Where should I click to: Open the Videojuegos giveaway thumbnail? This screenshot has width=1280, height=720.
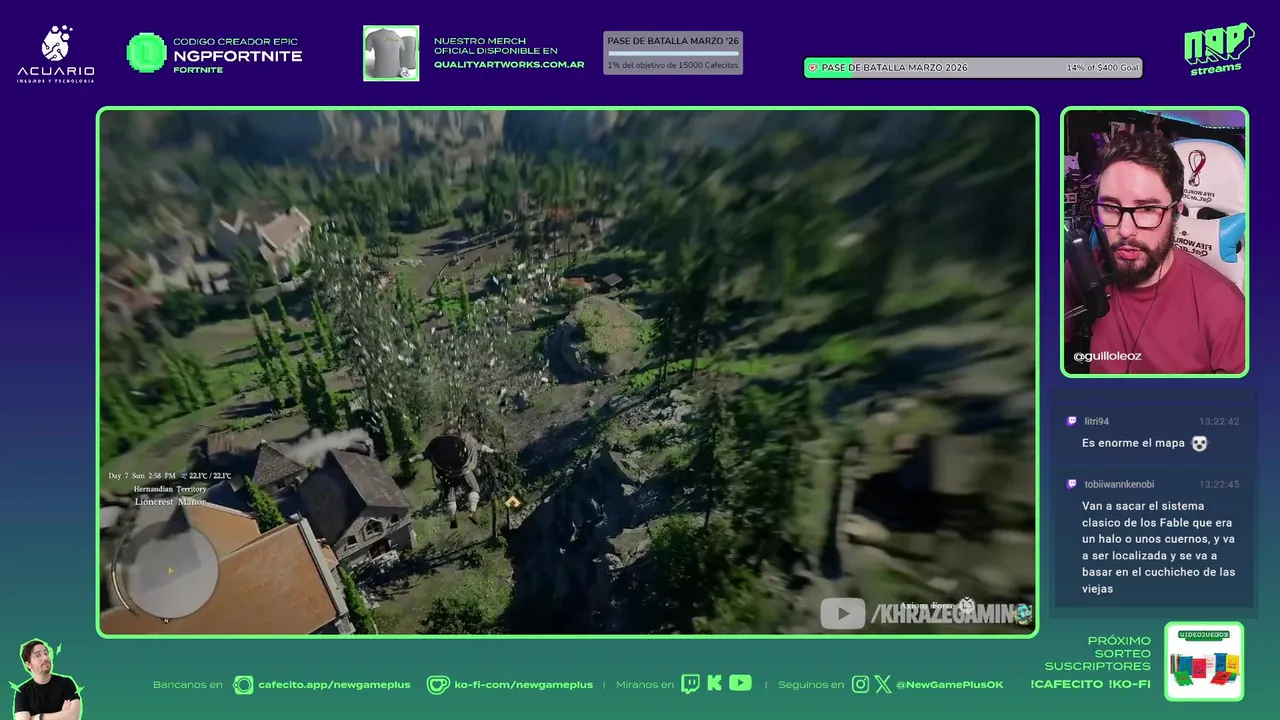(1204, 661)
